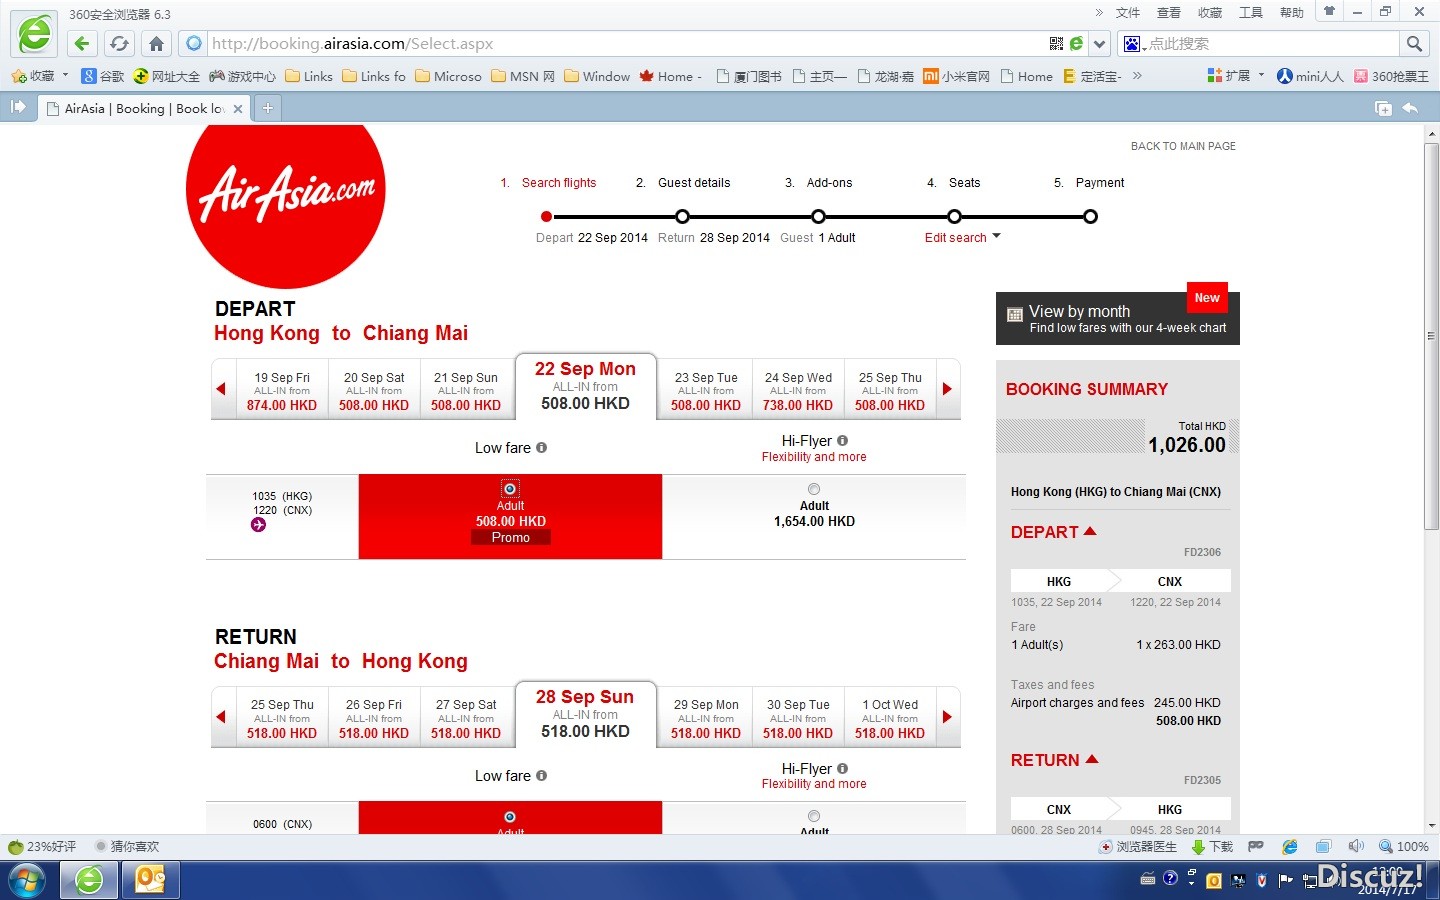Show later return dates with right arrow
Screen dimensions: 1440x900
click(x=947, y=717)
